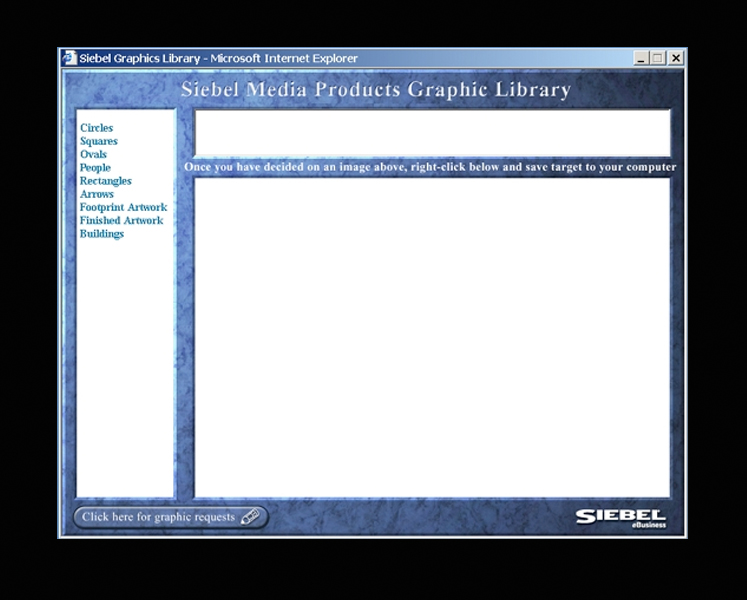Choose the Rectangles category link
Viewport: 747px width, 600px height.
[x=106, y=181]
